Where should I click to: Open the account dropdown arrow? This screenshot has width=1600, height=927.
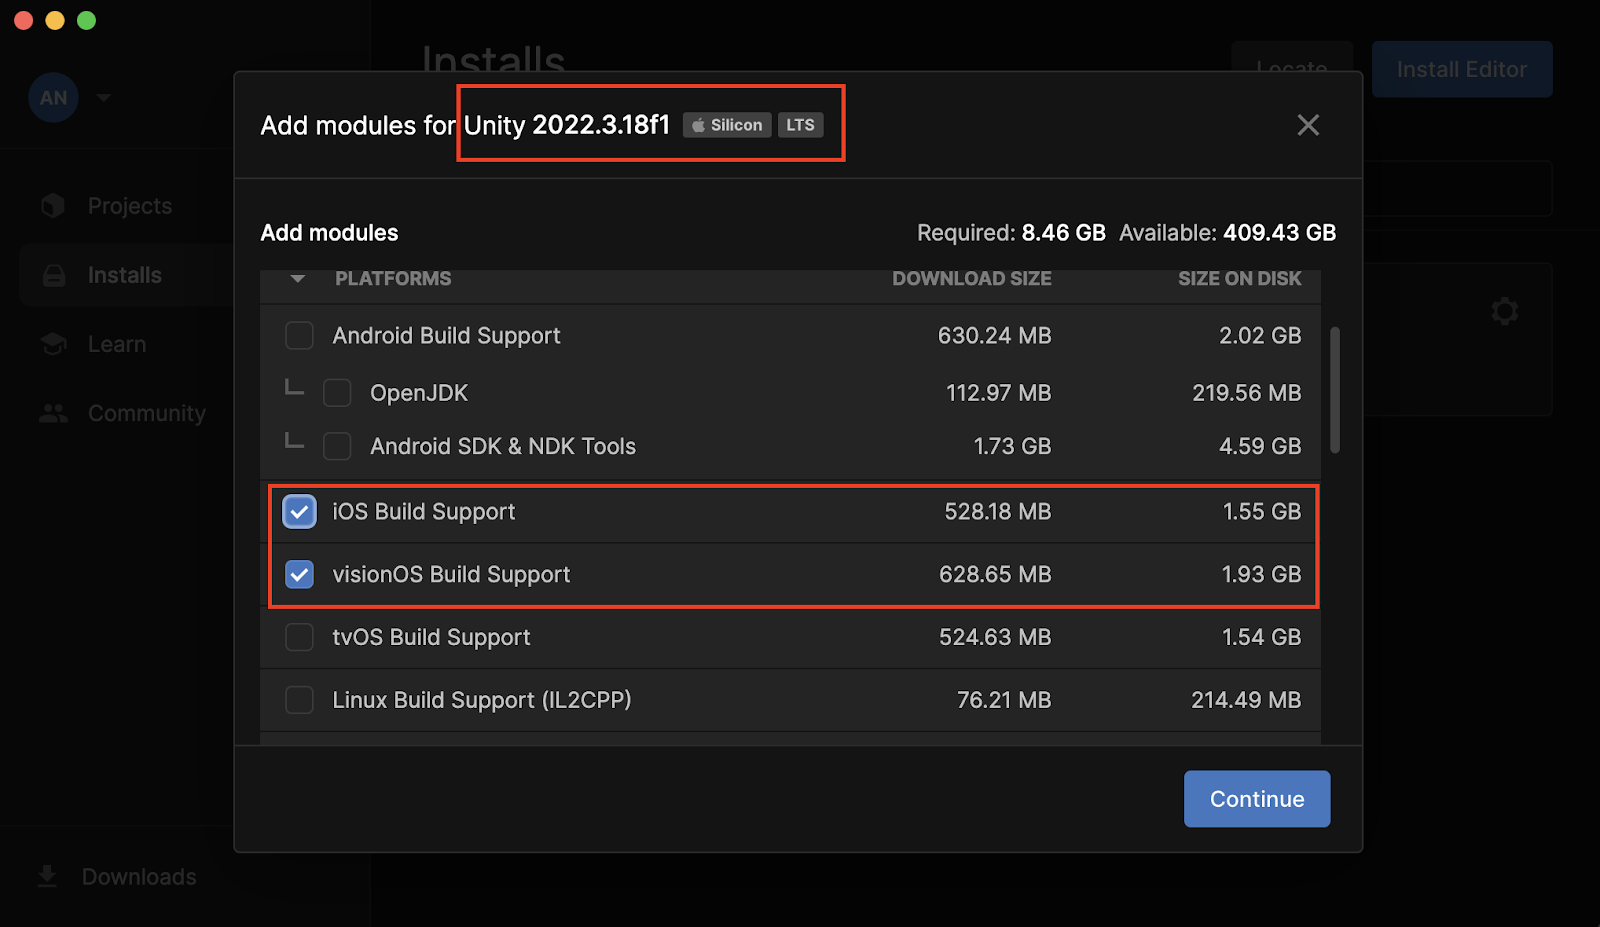tap(104, 98)
